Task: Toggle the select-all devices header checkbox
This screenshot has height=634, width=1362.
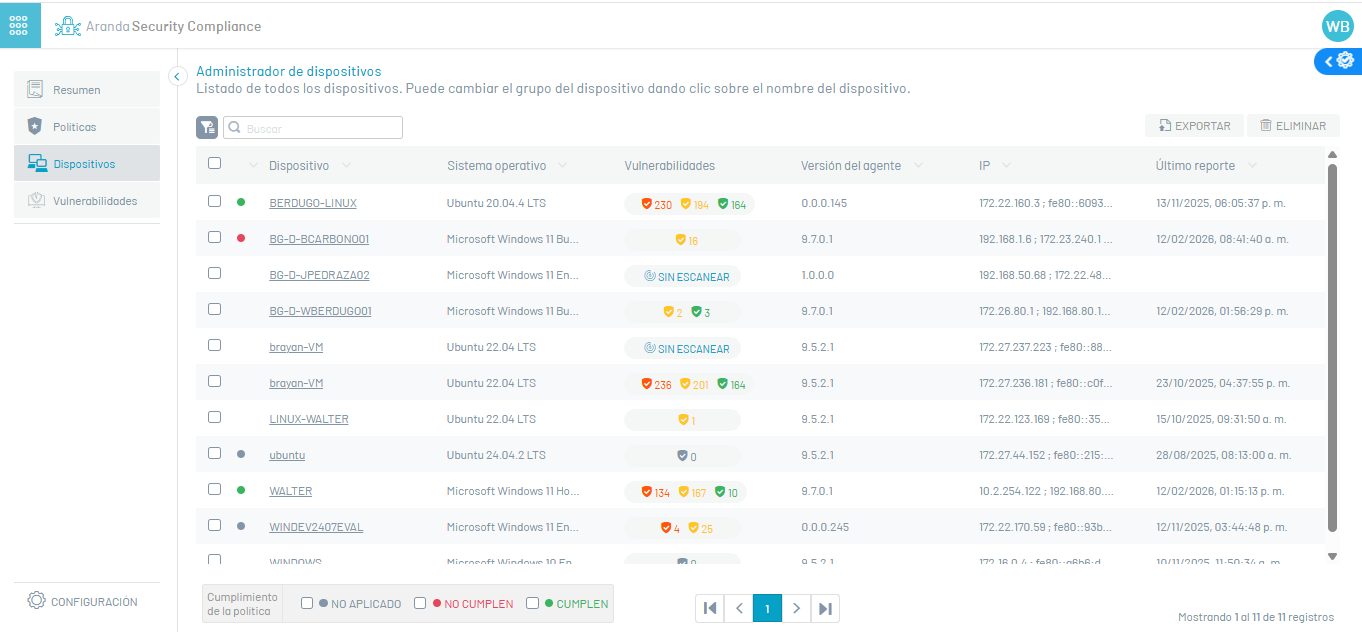Action: (x=214, y=164)
